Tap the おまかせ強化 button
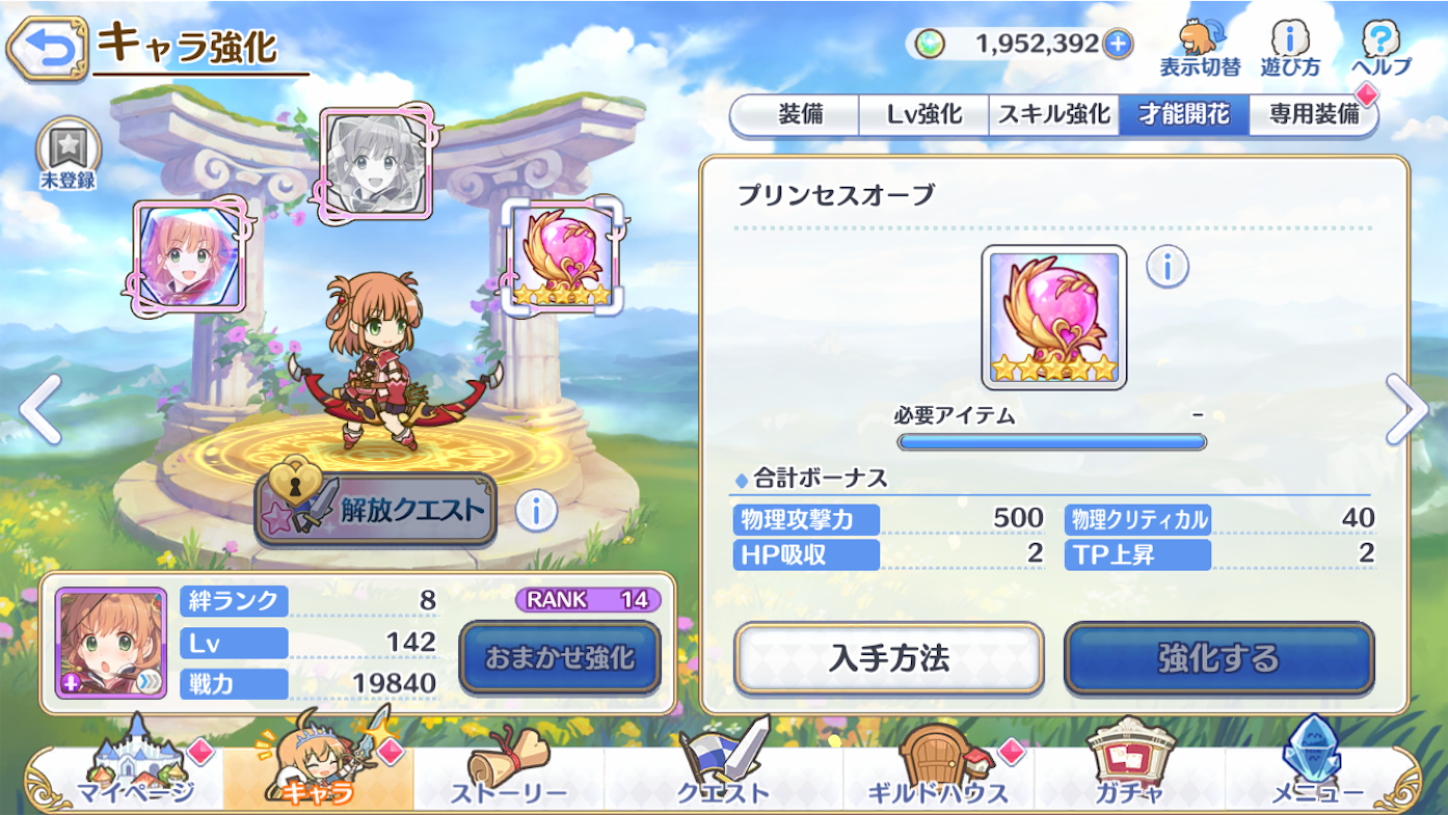The image size is (1448, 815). pos(560,658)
